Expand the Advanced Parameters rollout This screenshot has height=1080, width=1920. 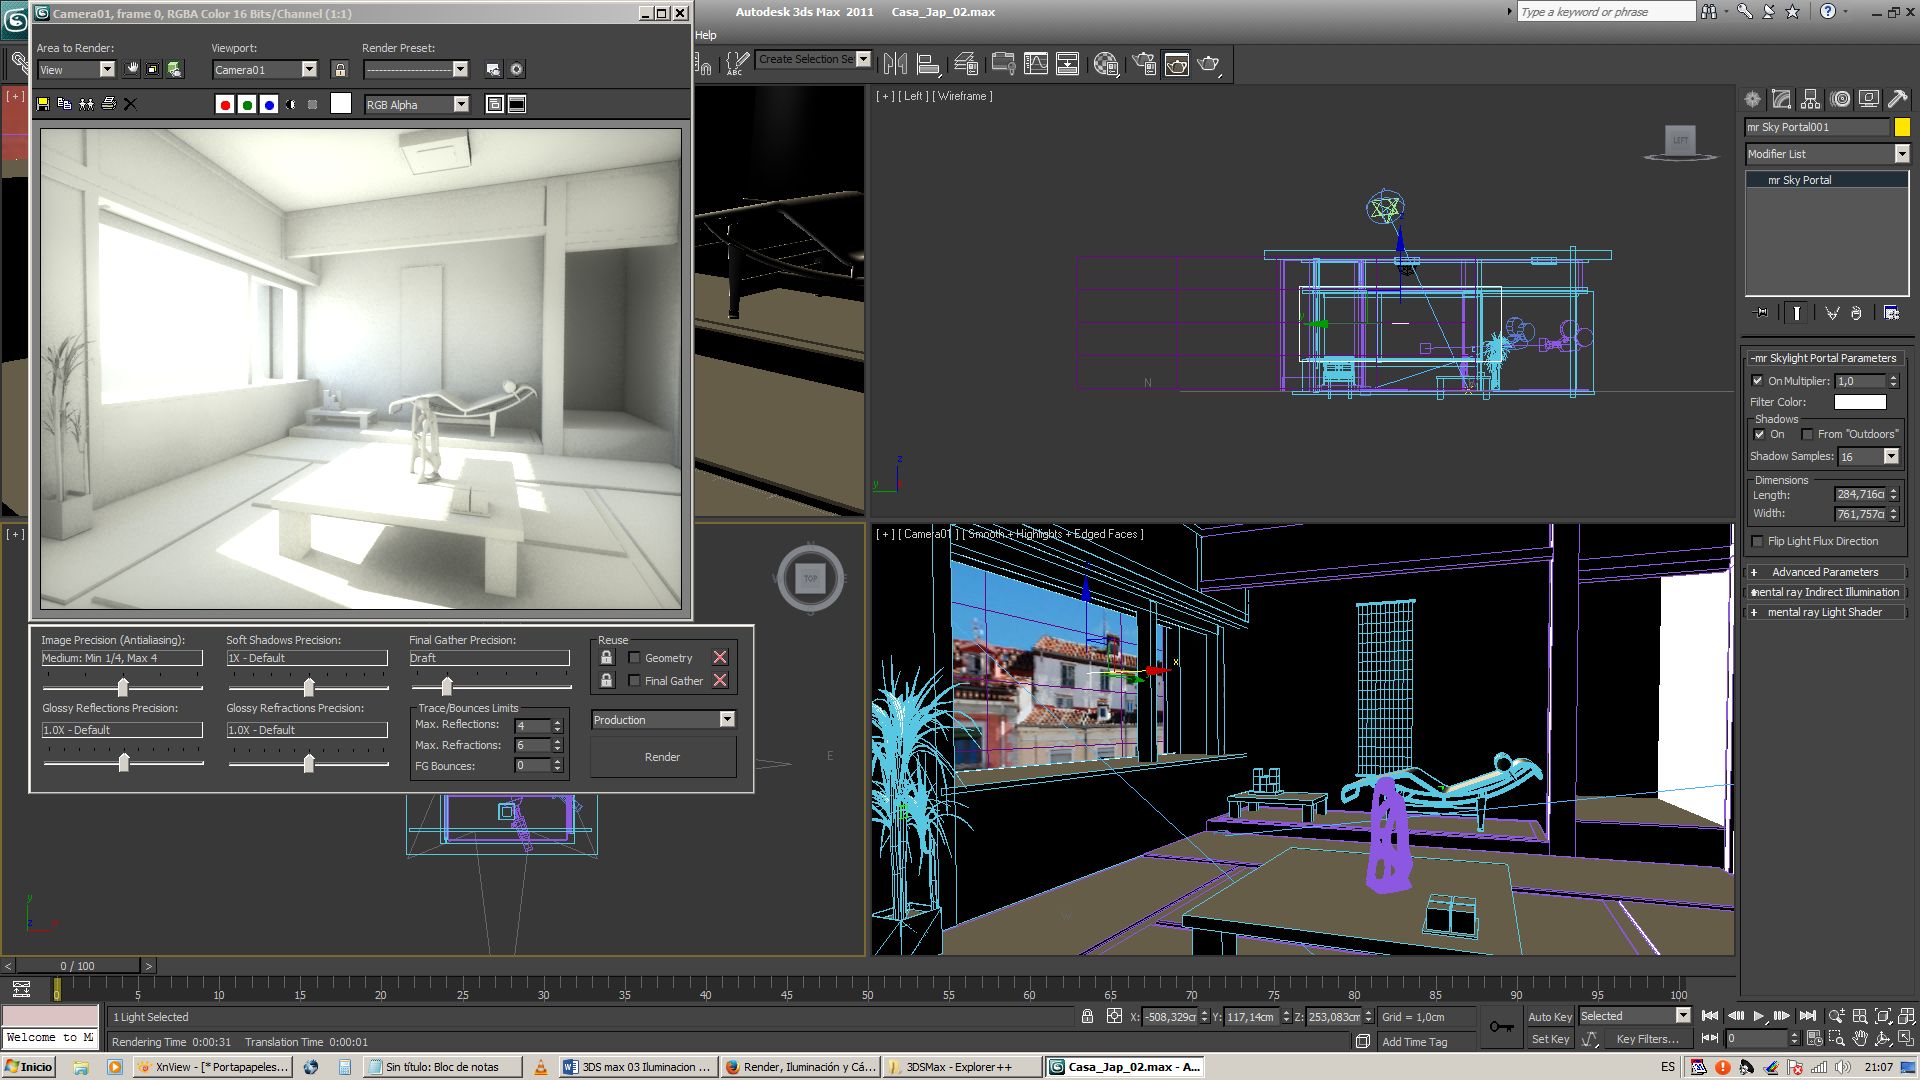[1824, 572]
